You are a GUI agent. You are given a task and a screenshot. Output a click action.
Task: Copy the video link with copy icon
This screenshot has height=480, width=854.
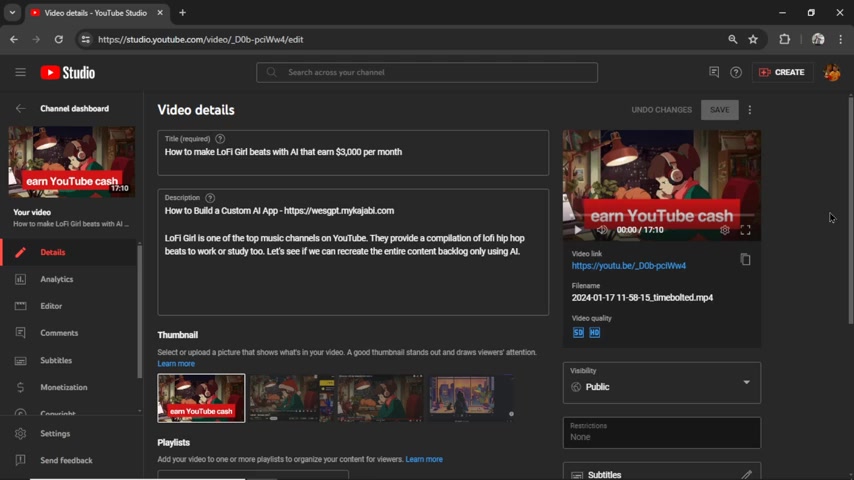pyautogui.click(x=745, y=259)
